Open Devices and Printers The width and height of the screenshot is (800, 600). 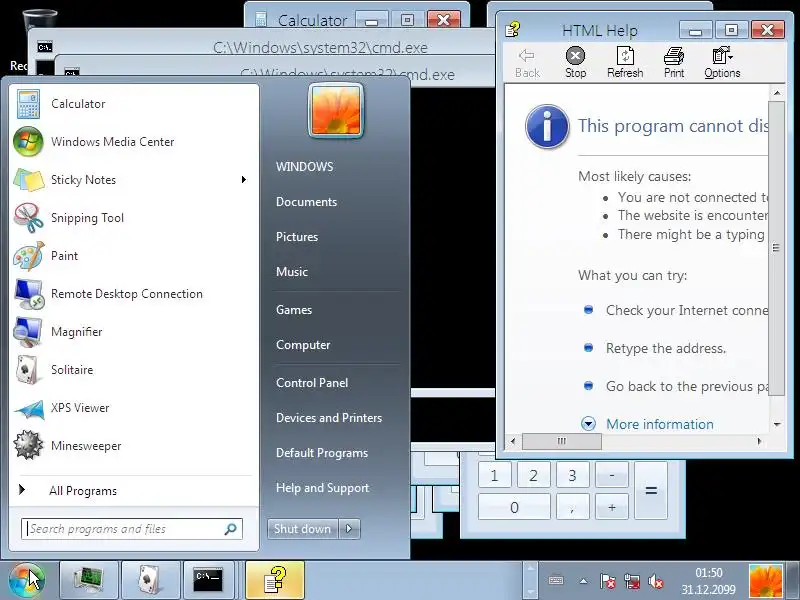329,418
